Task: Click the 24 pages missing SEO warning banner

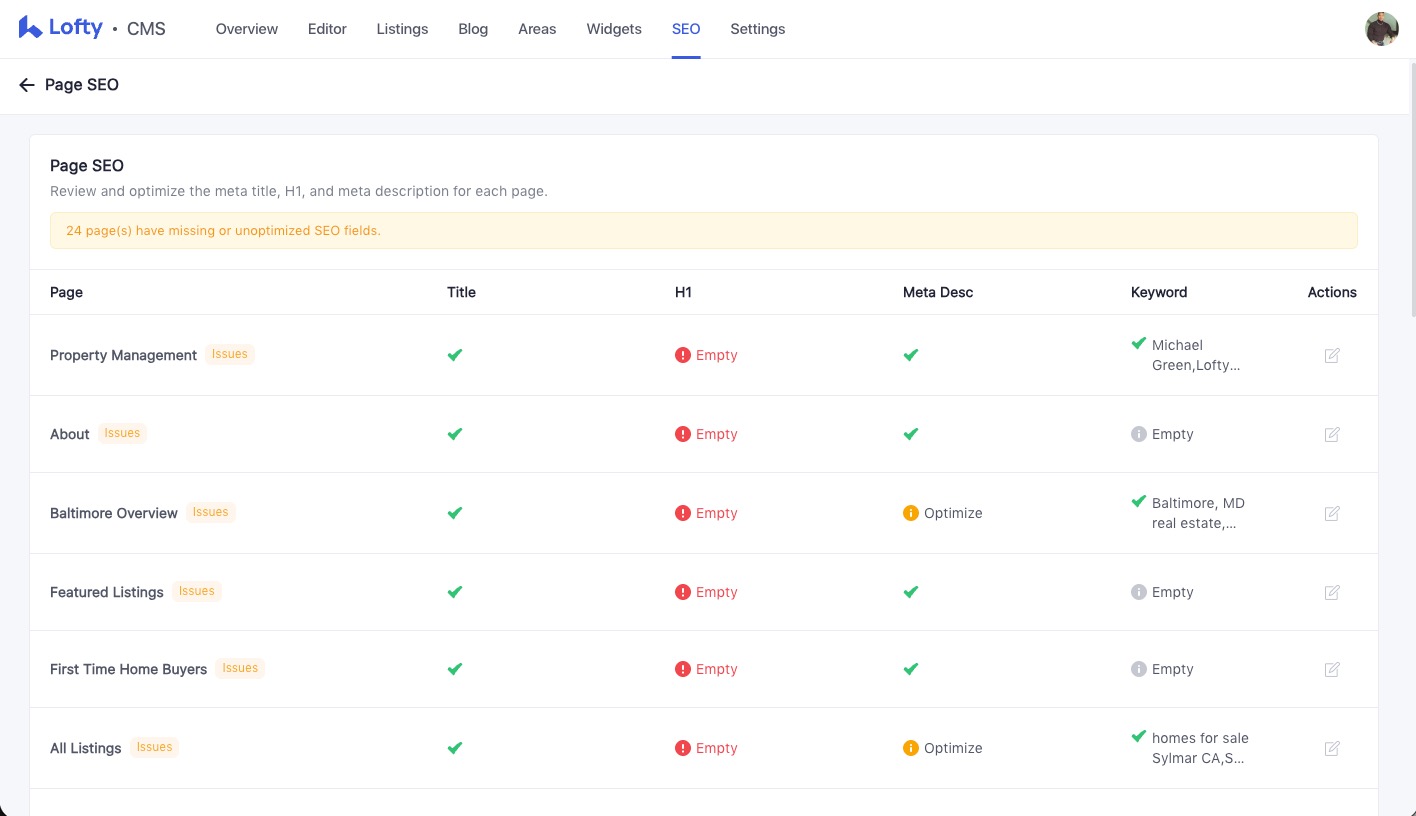Action: tap(704, 230)
